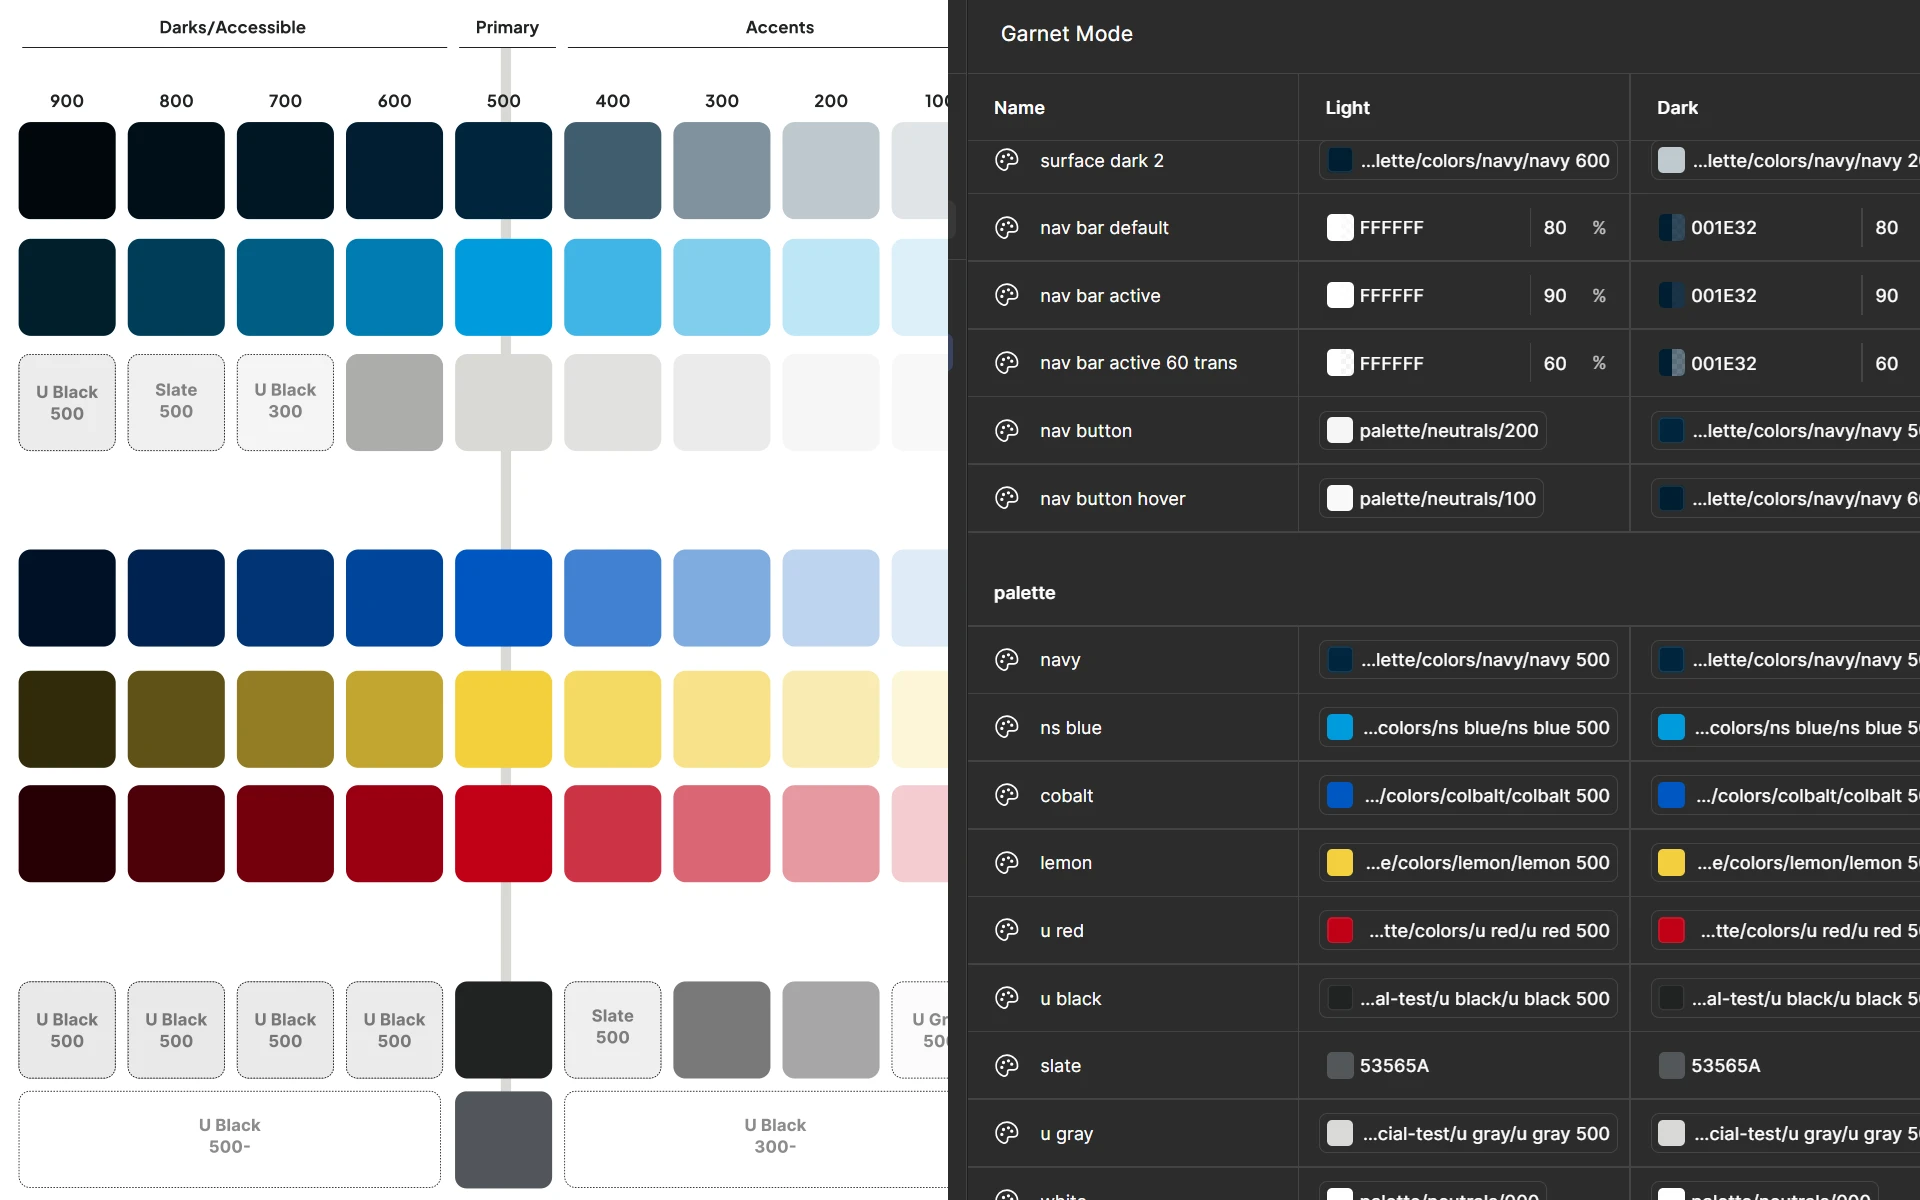Click the Light mode column header
This screenshot has height=1200, width=1920.
(1347, 108)
